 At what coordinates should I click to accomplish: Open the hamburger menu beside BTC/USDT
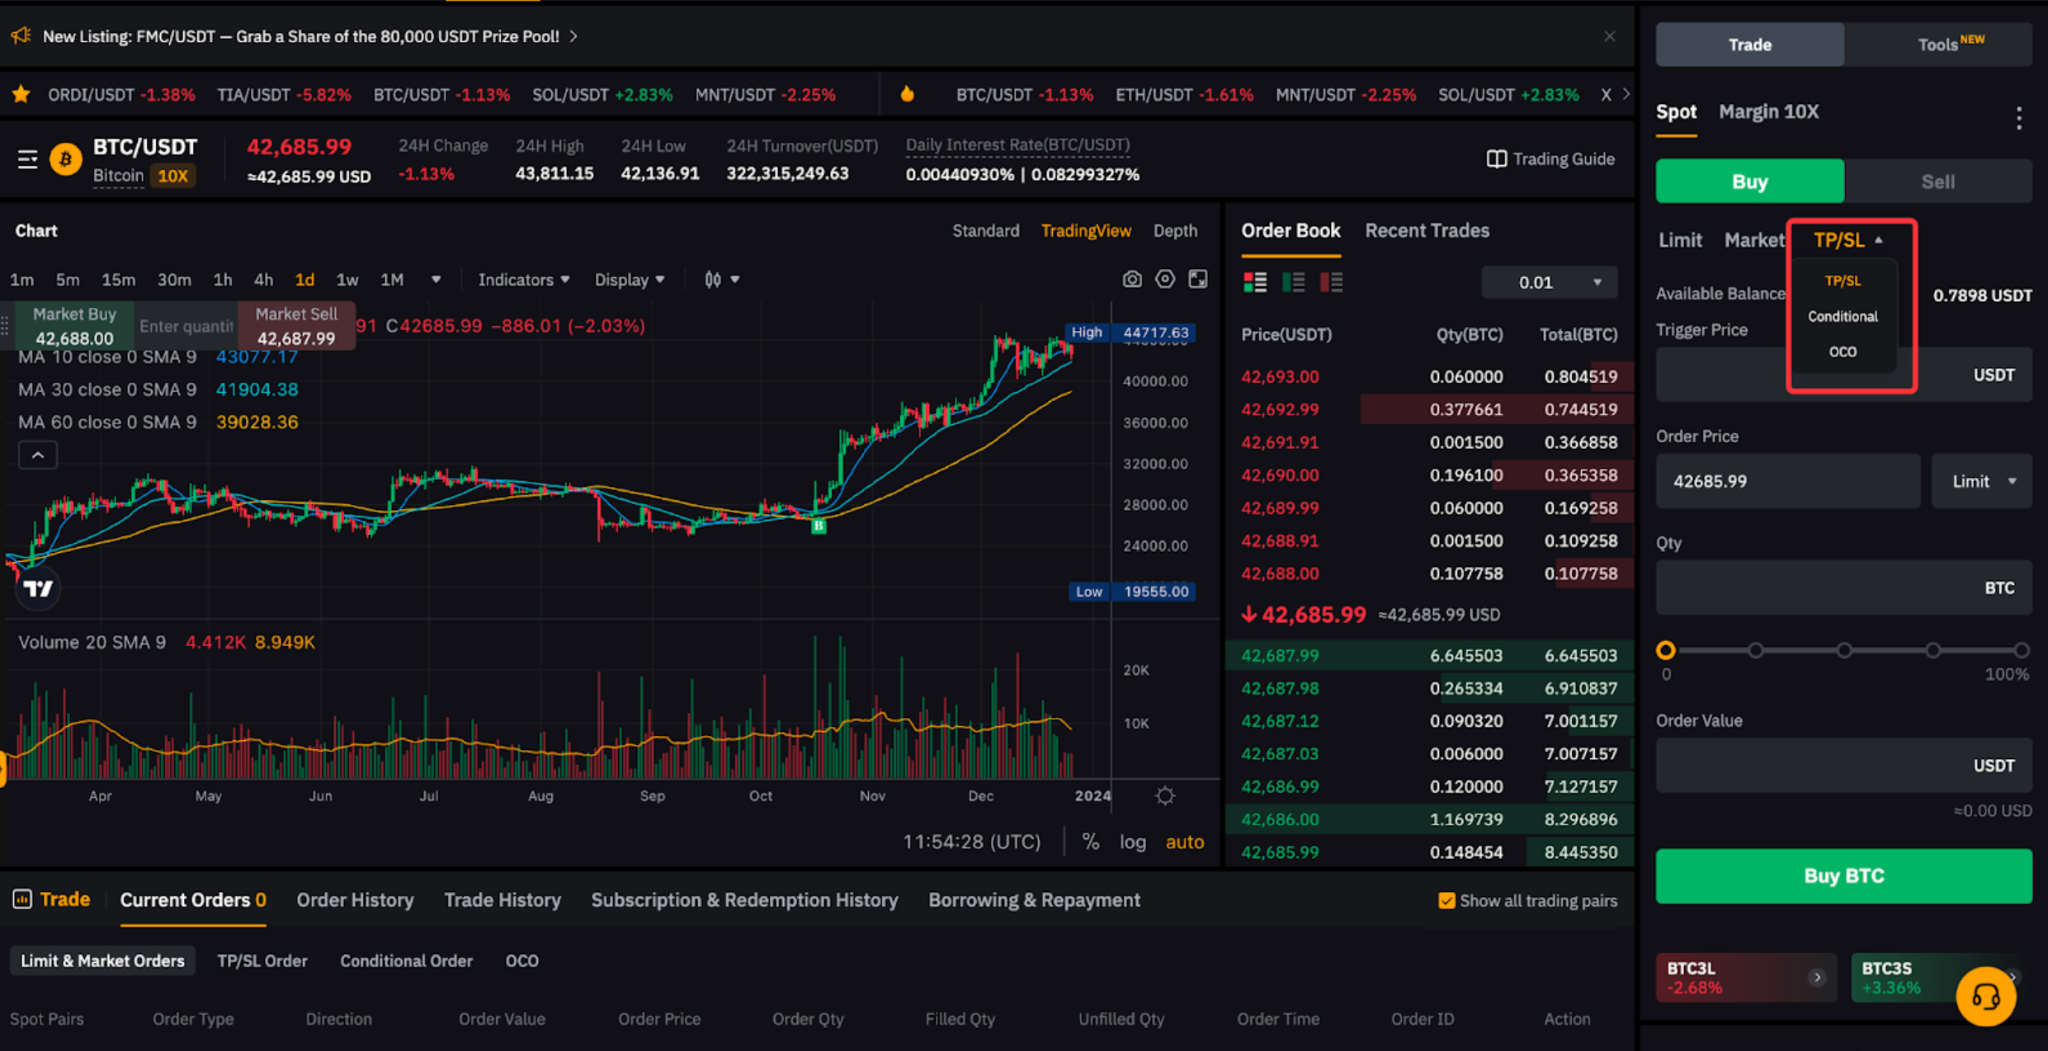pos(27,159)
